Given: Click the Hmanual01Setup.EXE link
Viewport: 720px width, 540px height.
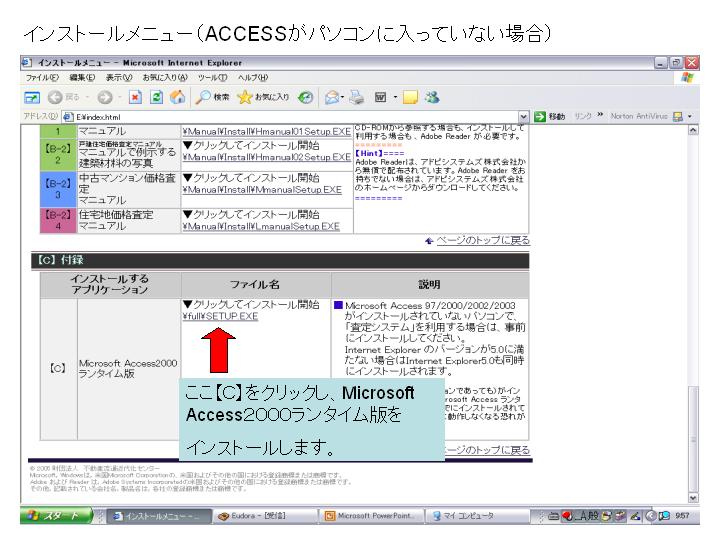Looking at the screenshot, I should point(267,132).
